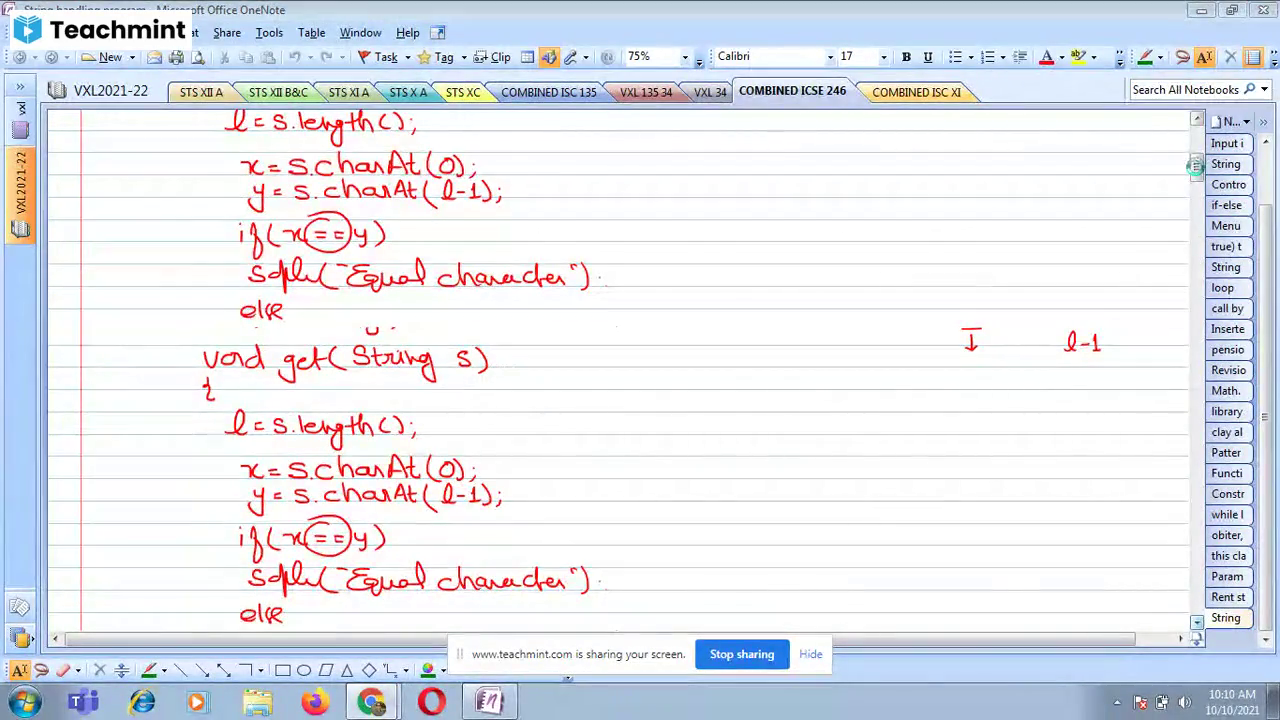The width and height of the screenshot is (1280, 720).
Task: Click the E-mail page envelope icon
Action: 154,57
